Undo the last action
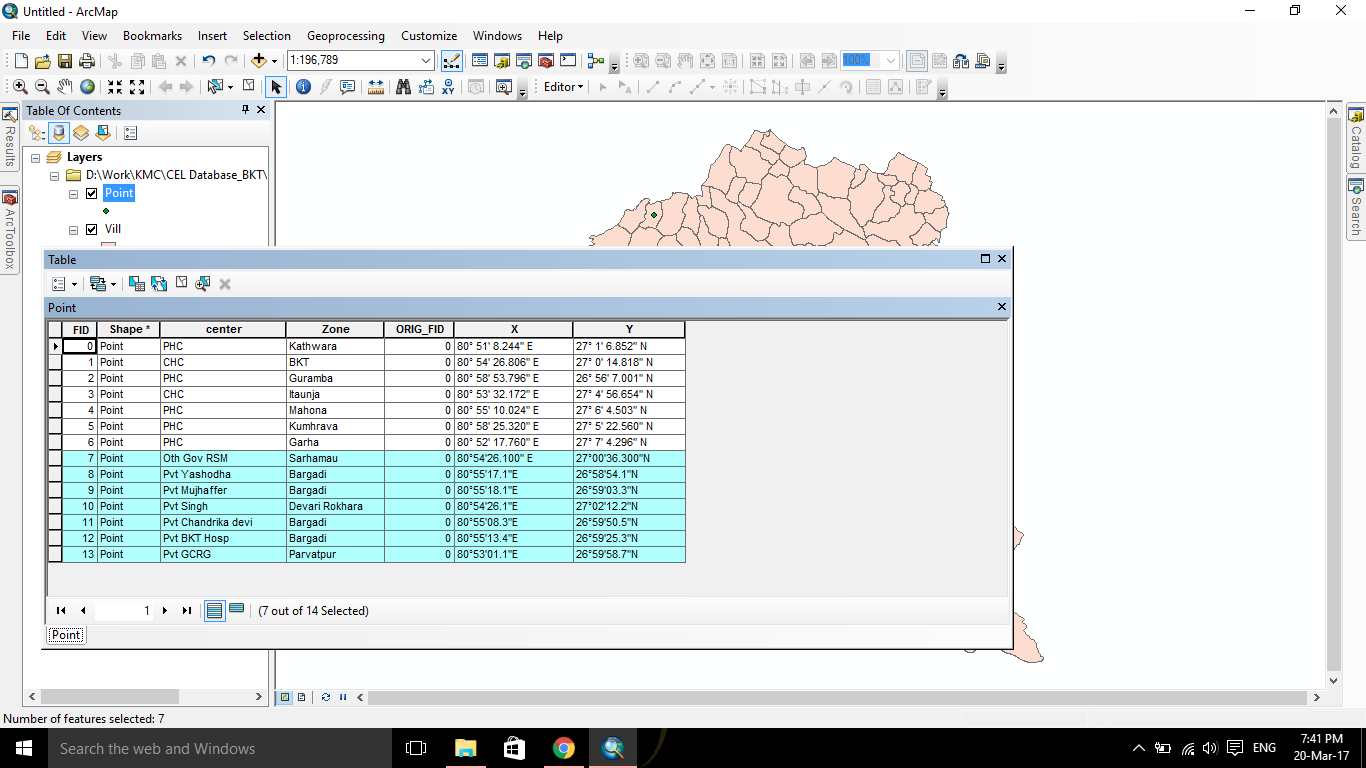Screen dimensions: 1366x768 click(x=208, y=61)
